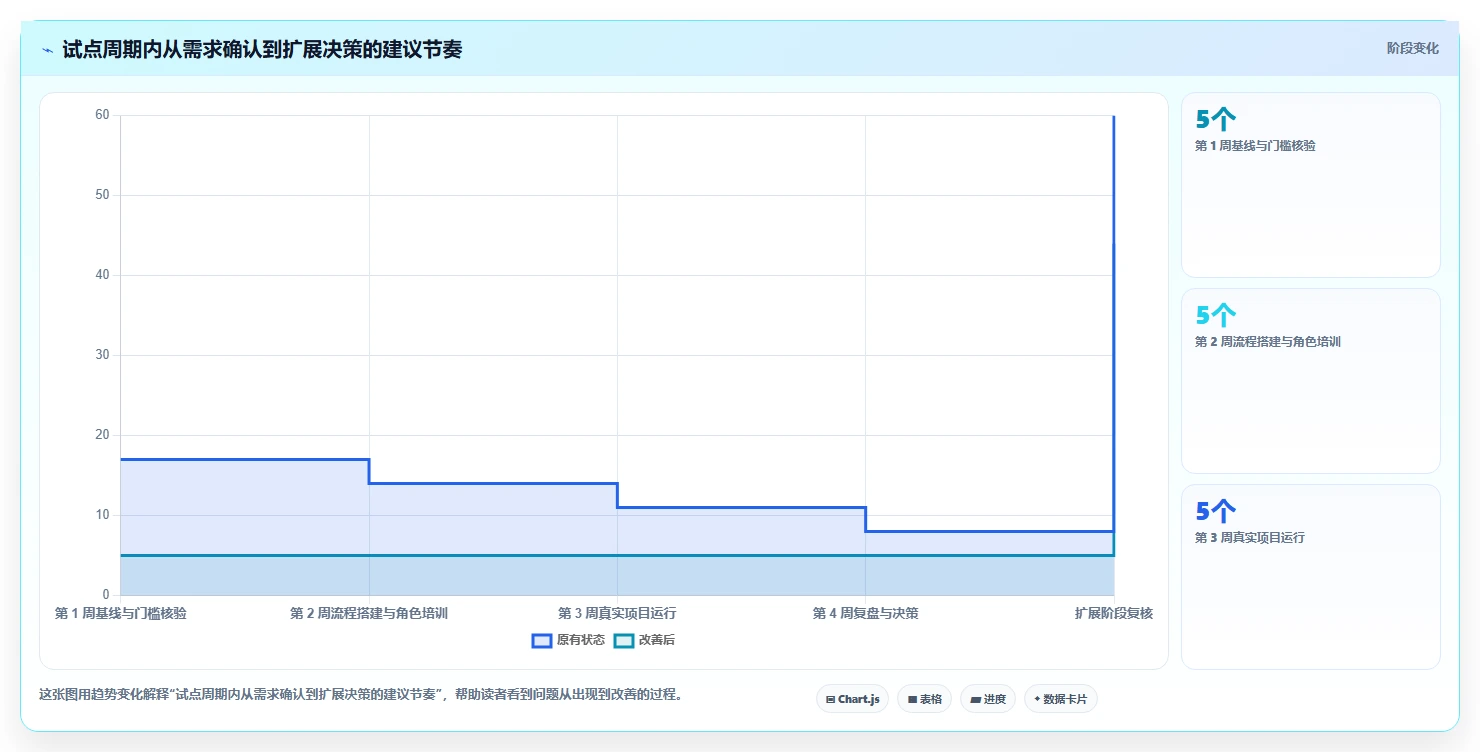Screen dimensions: 1480x752
Task: Click the icon inside the 表格 pill
Action: click(912, 700)
